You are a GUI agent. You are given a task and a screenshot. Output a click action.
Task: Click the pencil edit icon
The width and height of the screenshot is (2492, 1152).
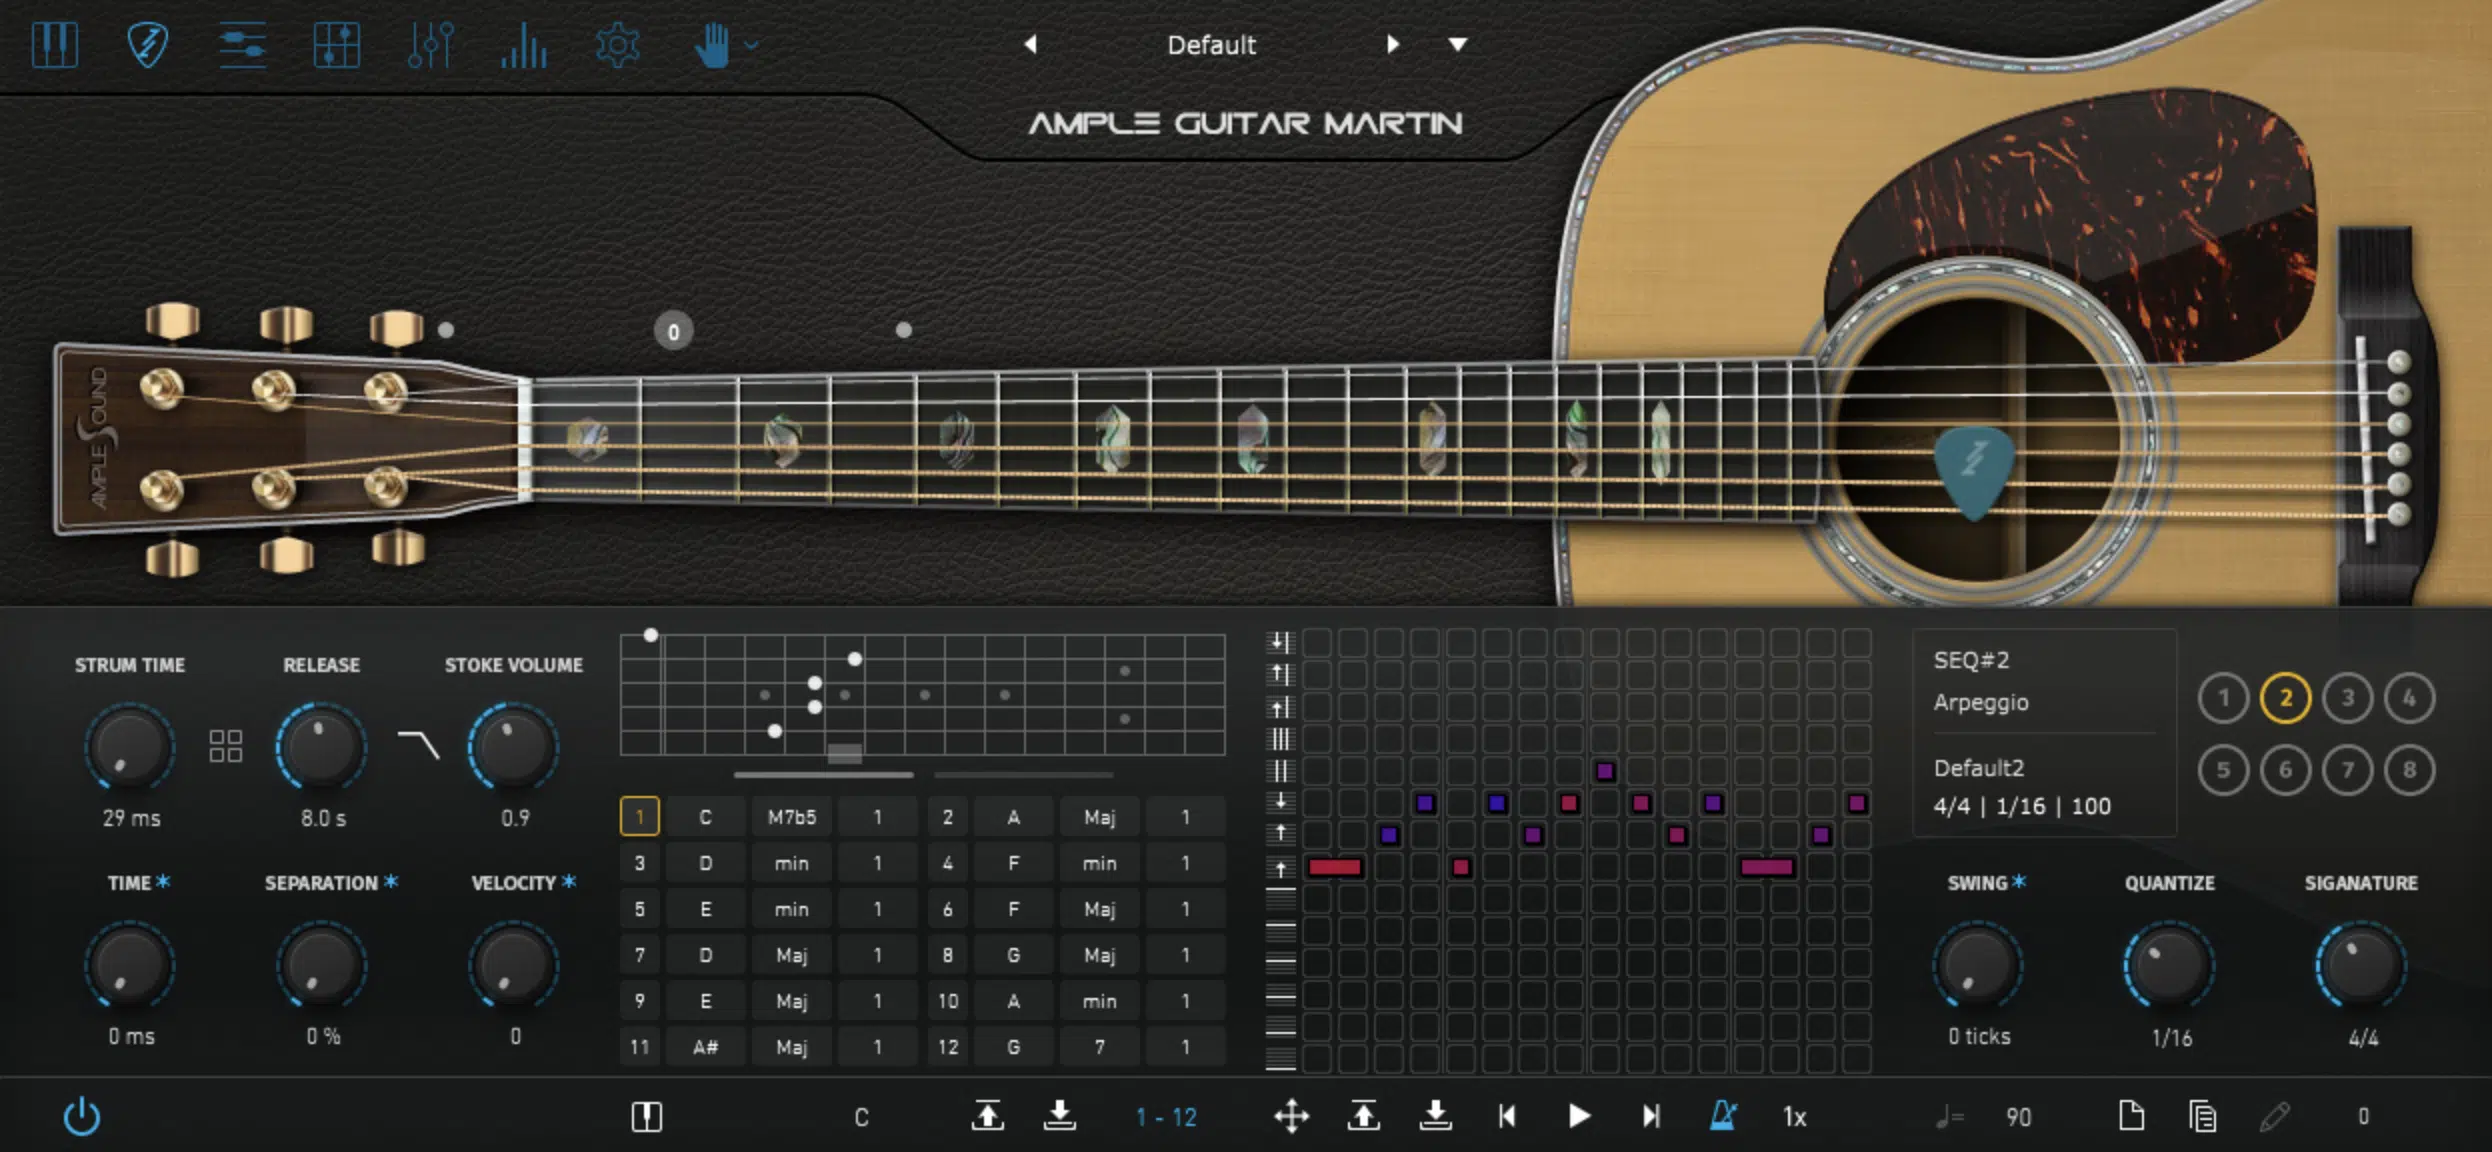pyautogui.click(x=2275, y=1116)
